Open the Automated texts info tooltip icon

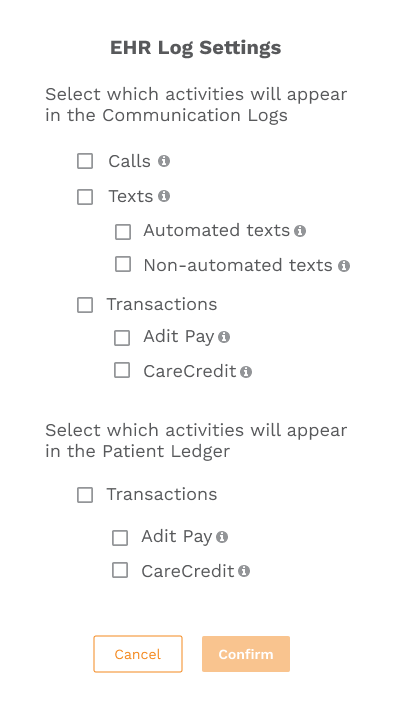(x=300, y=231)
